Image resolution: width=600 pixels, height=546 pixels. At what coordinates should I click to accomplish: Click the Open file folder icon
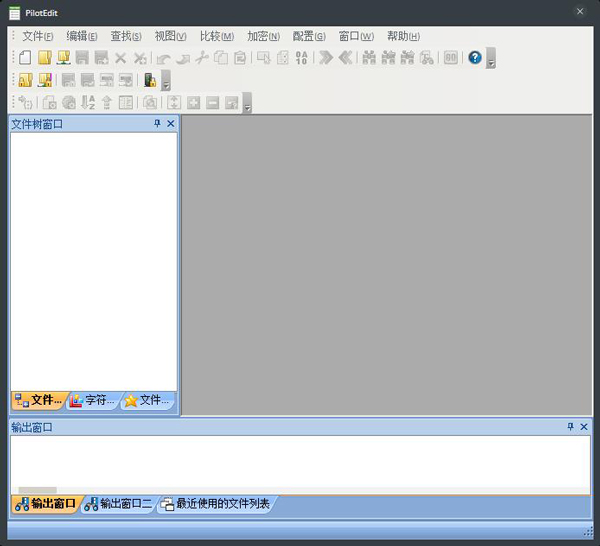pos(44,58)
